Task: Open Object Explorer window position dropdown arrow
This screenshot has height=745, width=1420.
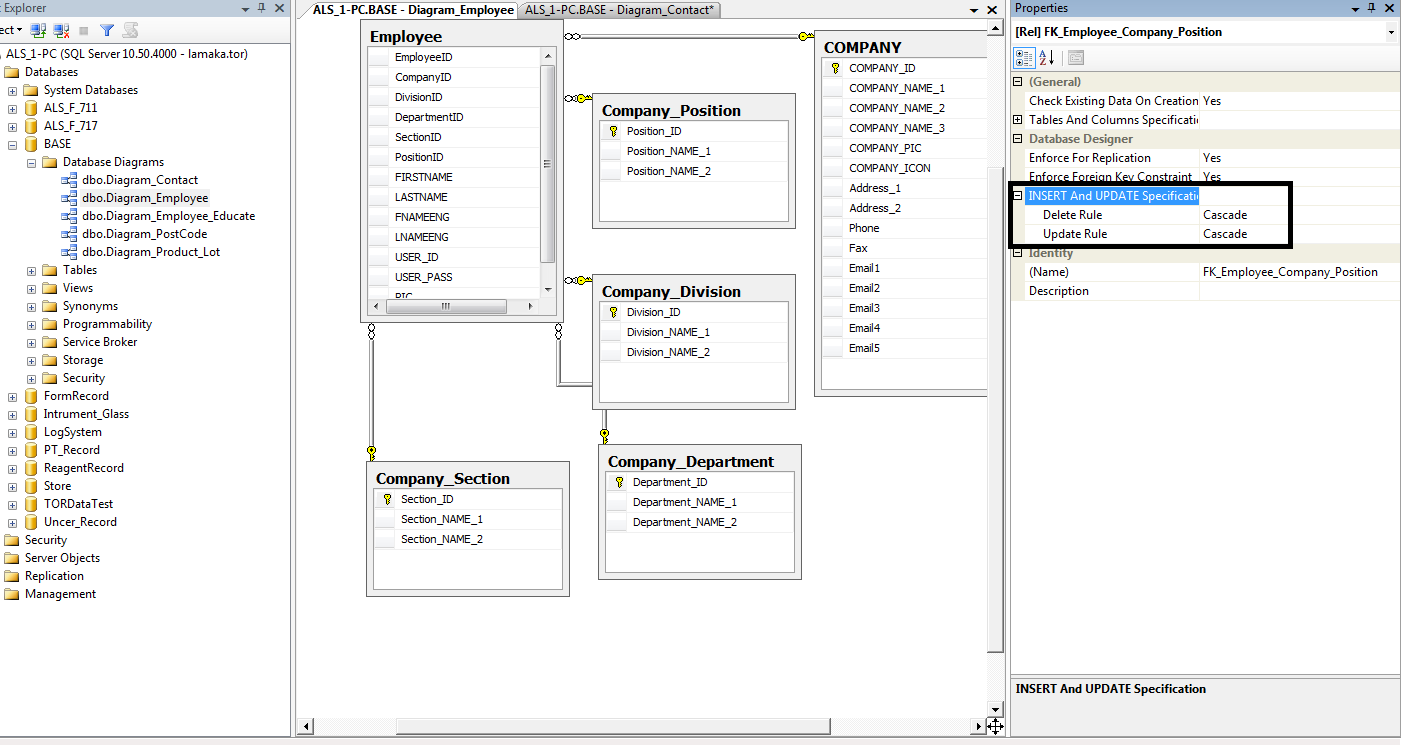Action: click(246, 8)
